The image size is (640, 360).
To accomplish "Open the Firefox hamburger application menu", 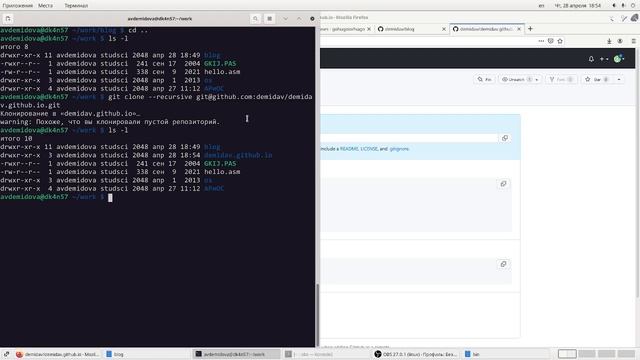I will [633, 41].
